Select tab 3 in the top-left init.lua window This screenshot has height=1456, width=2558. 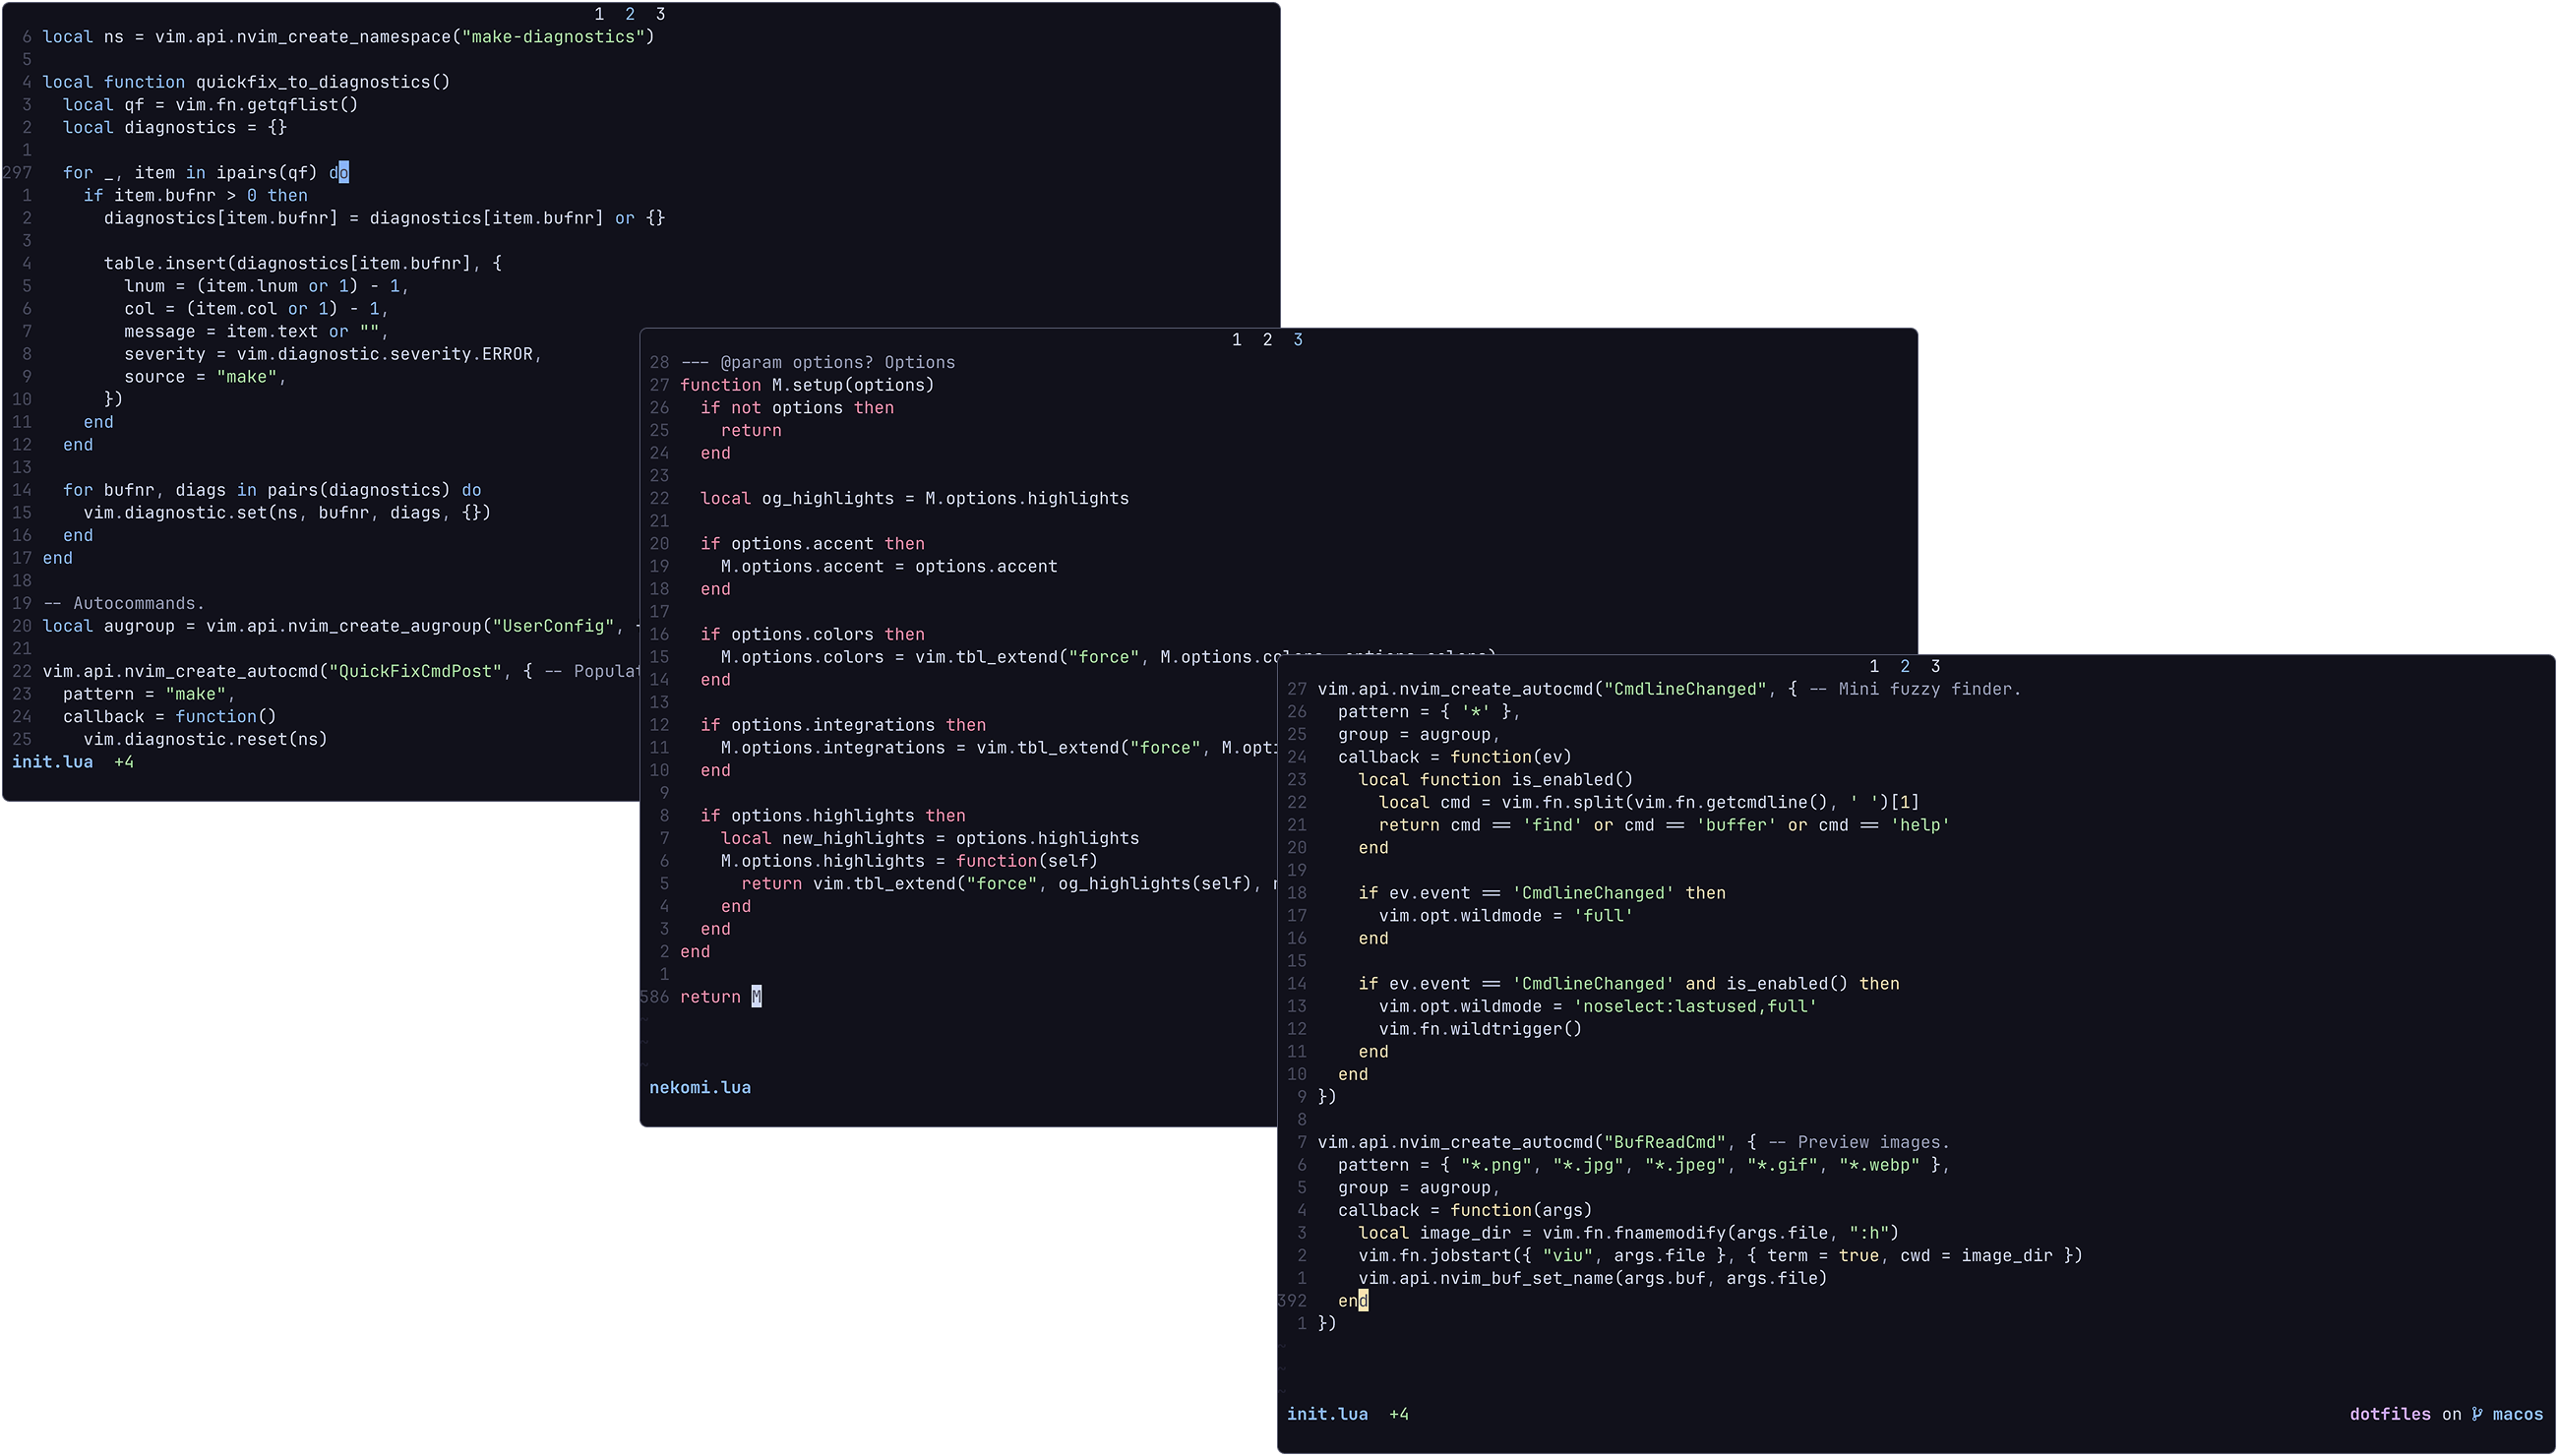pyautogui.click(x=660, y=14)
